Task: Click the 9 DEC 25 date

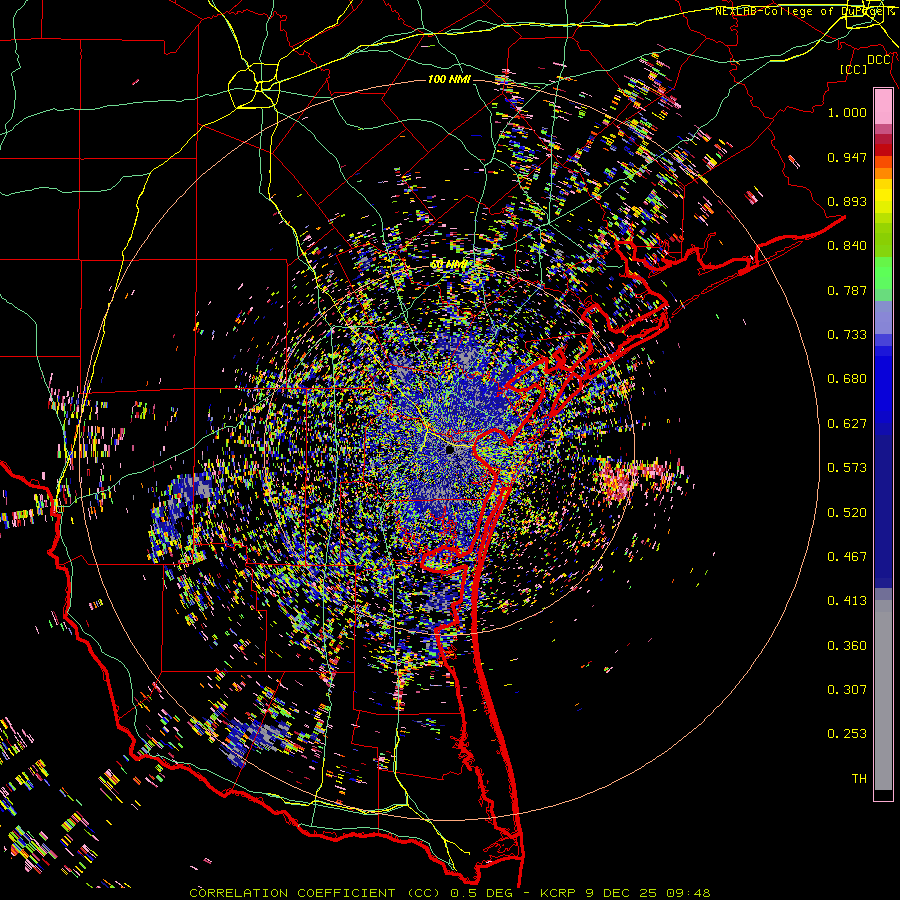Action: [x=621, y=893]
